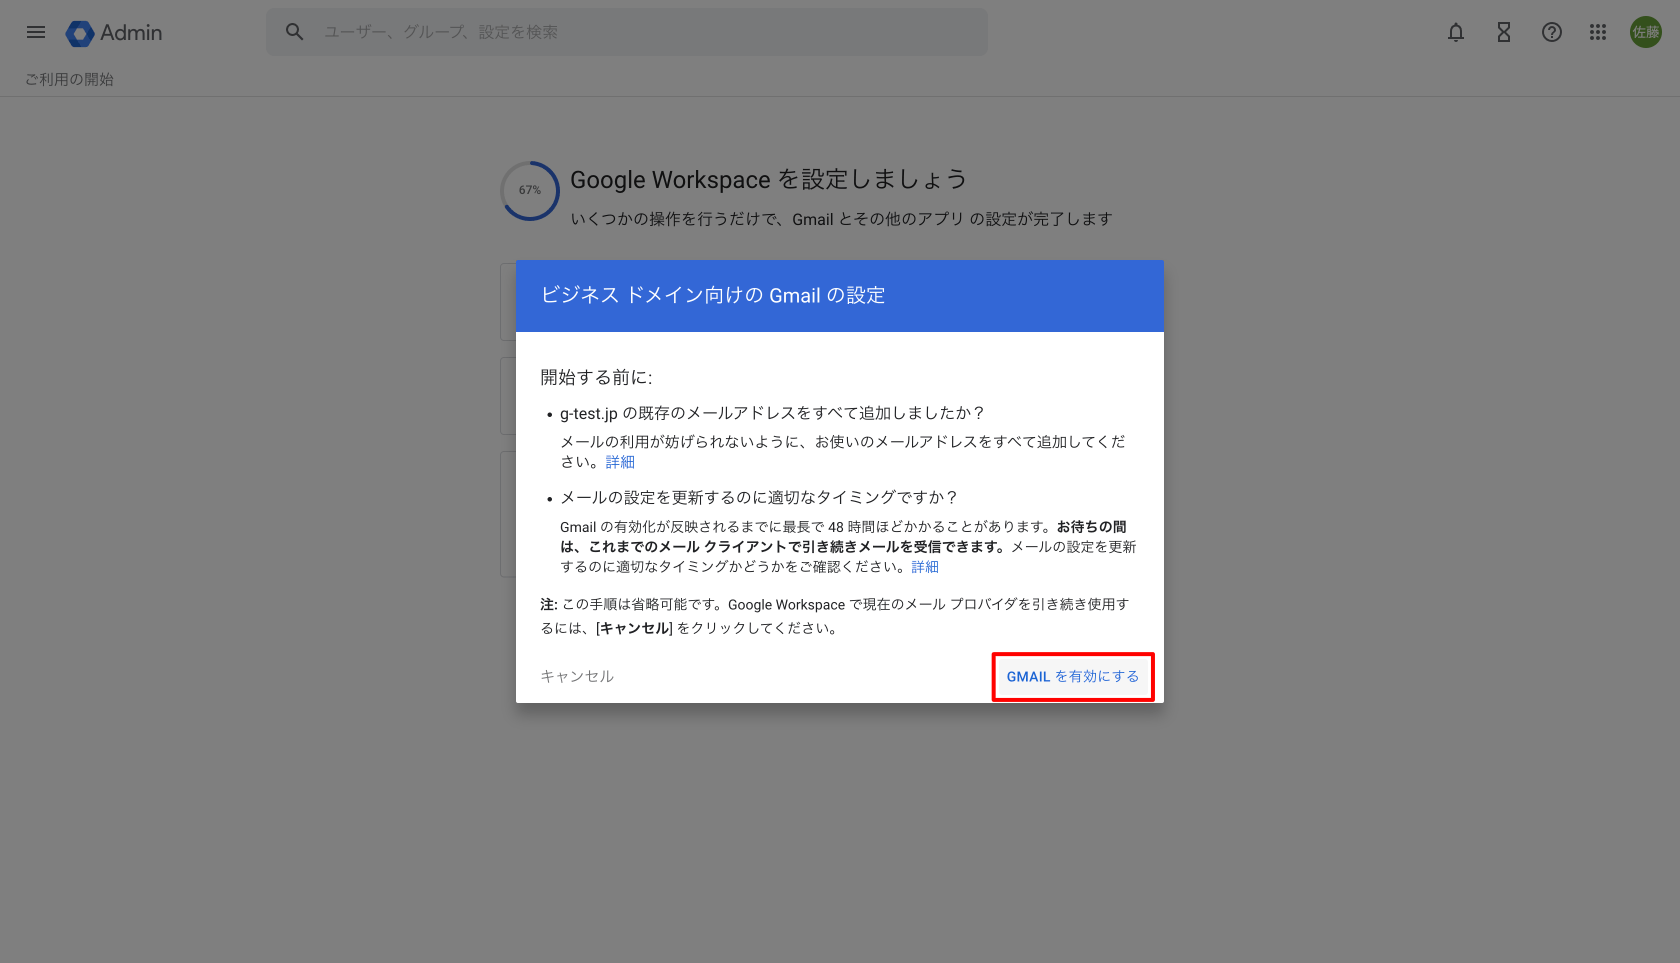Click the 開始する前に: heading
The image size is (1680, 963).
click(x=597, y=377)
